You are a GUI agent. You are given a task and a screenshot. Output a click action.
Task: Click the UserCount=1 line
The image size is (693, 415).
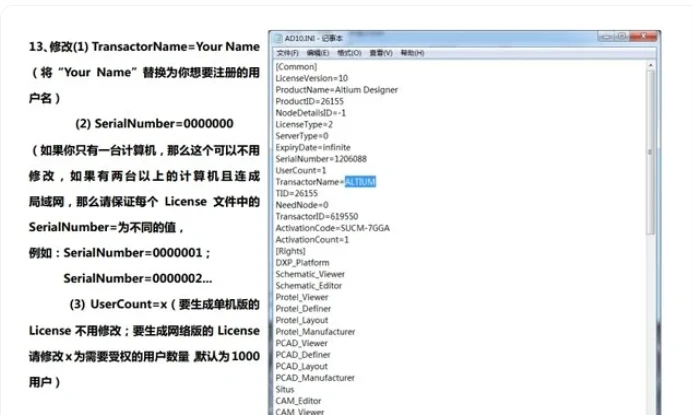point(301,170)
